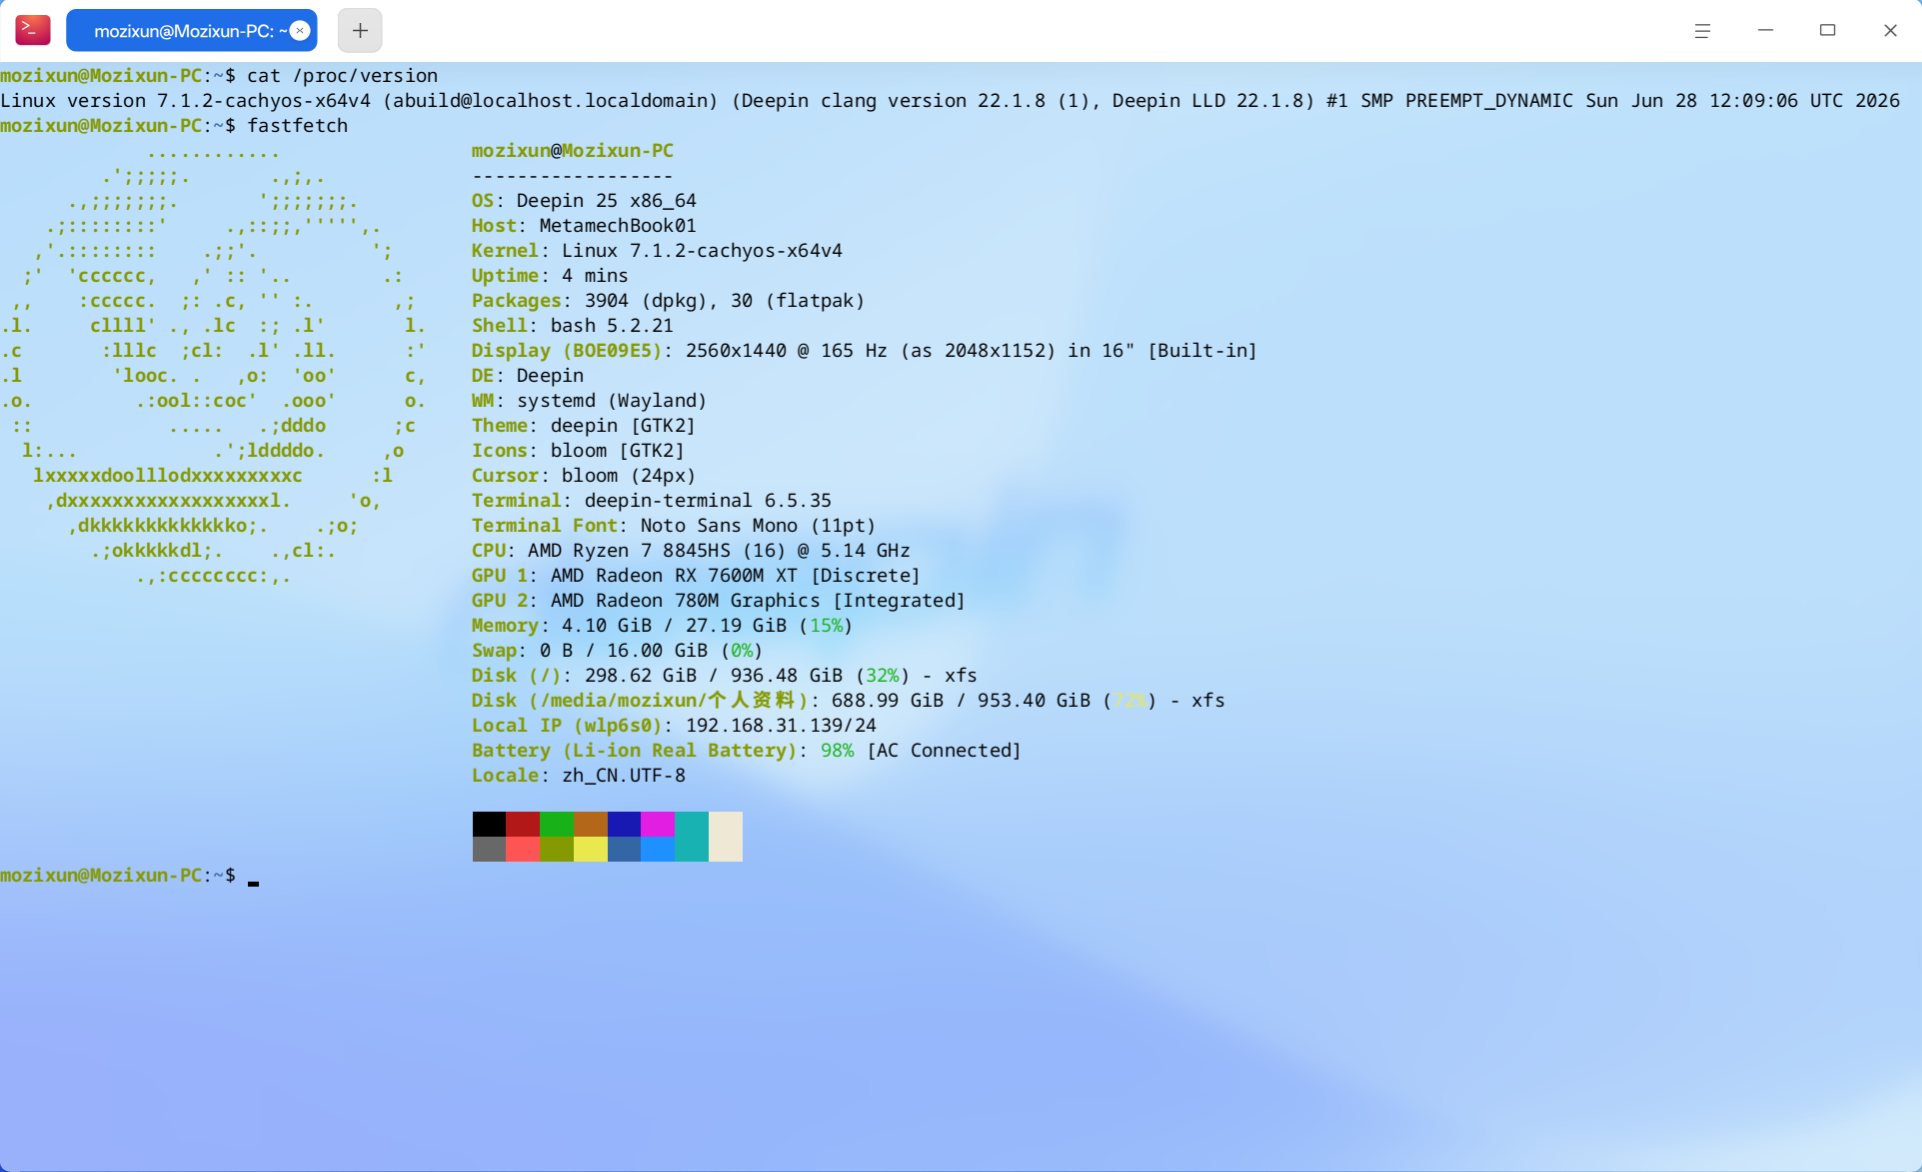The image size is (1922, 1172).
Task: Click the Swap 0 B / 16.00 GiB line
Action: pyautogui.click(x=617, y=650)
